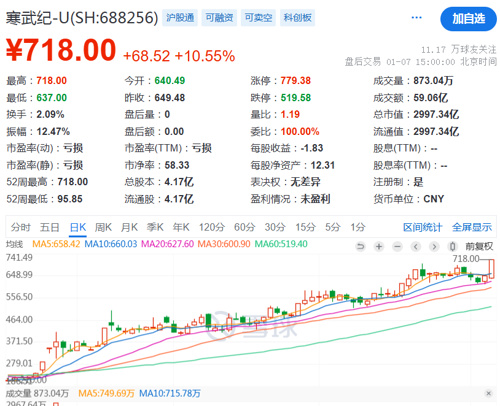Click the 最低 value 637.00
This screenshot has height=406, width=500.
51,98
